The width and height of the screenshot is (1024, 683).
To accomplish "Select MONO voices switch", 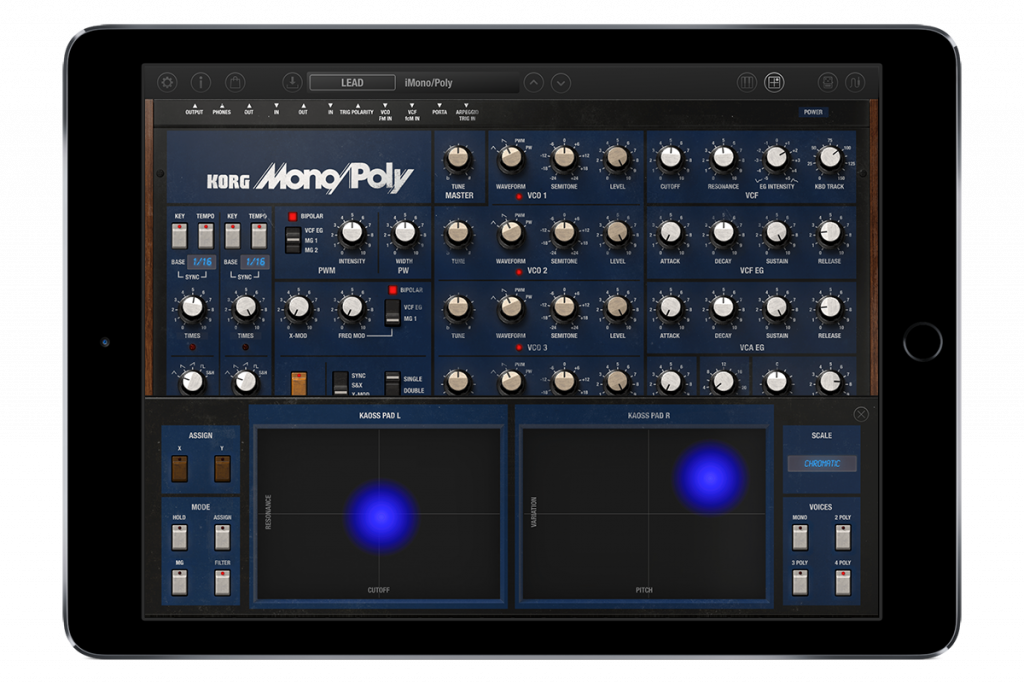I will (800, 537).
